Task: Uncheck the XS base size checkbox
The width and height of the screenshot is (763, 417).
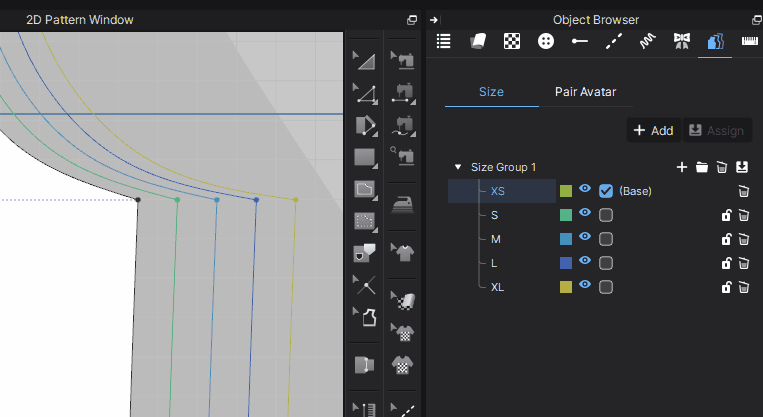Action: (x=606, y=191)
